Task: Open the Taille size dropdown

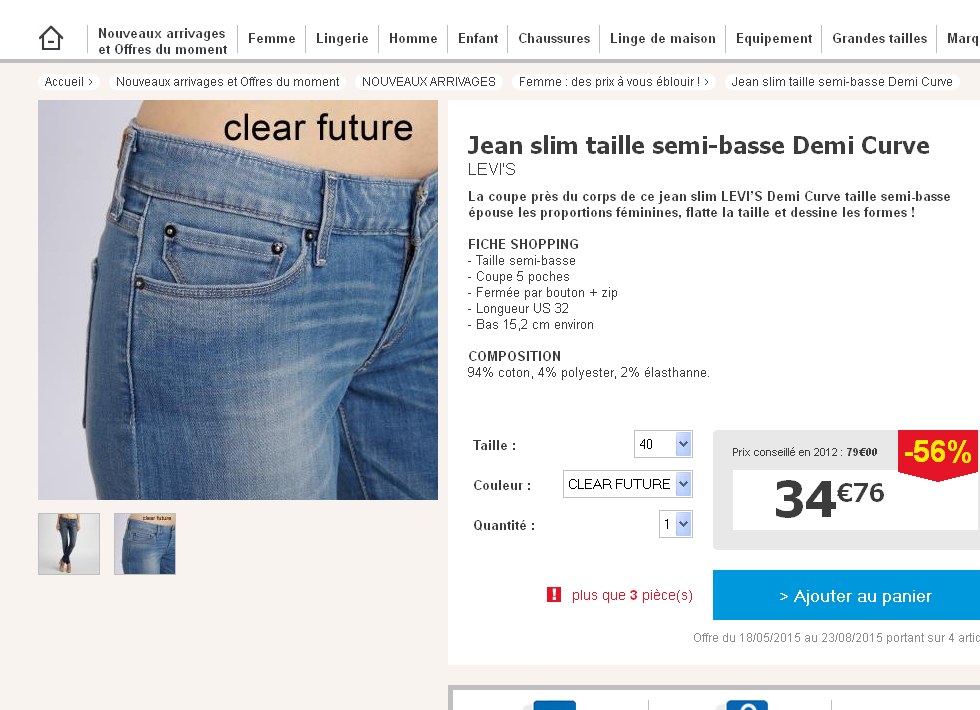Action: click(x=663, y=444)
